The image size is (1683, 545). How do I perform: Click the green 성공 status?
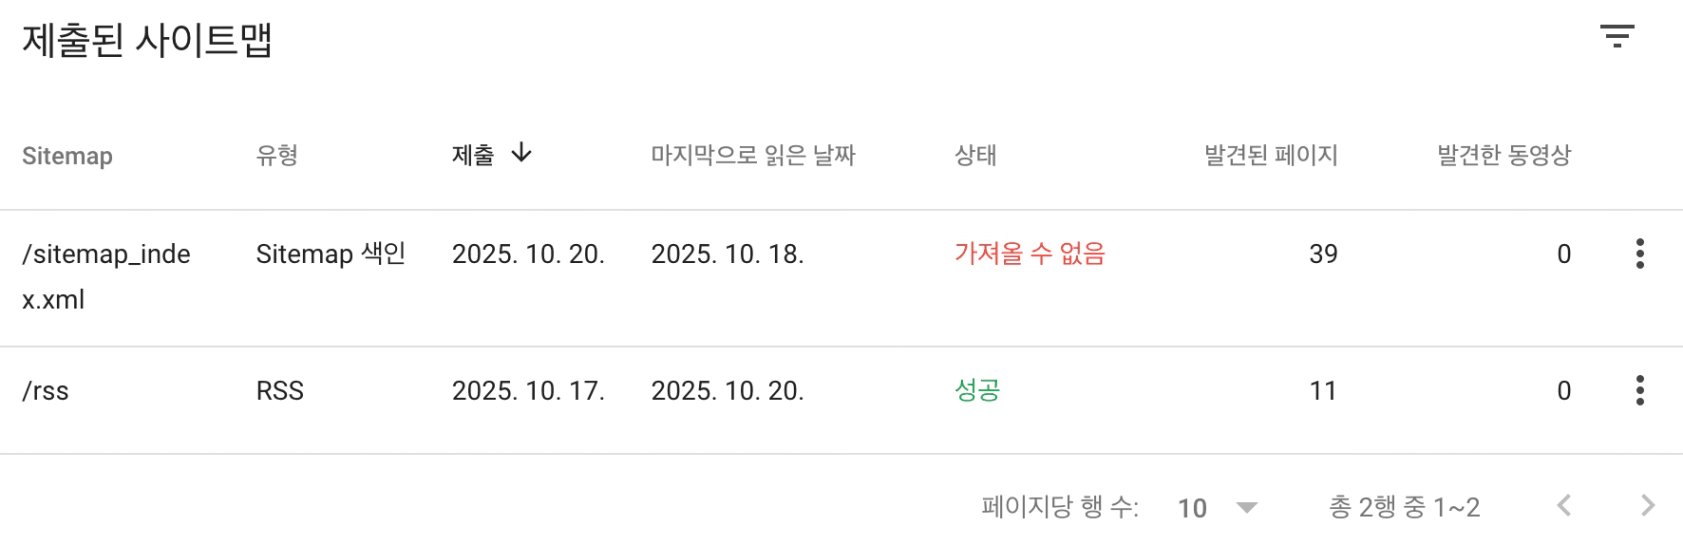click(x=977, y=390)
